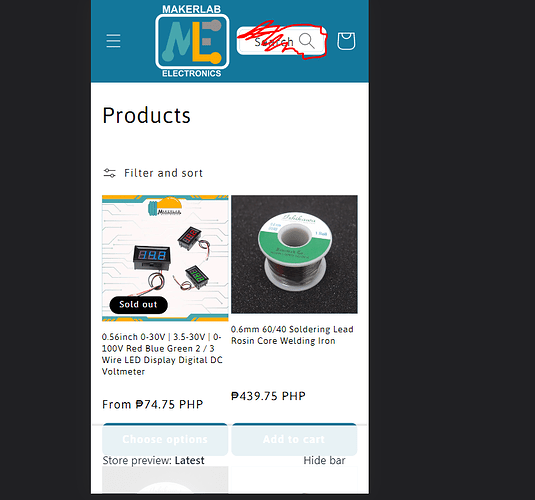Image resolution: width=535 pixels, height=500 pixels.
Task: Open Filter and sort options
Action: [153, 173]
